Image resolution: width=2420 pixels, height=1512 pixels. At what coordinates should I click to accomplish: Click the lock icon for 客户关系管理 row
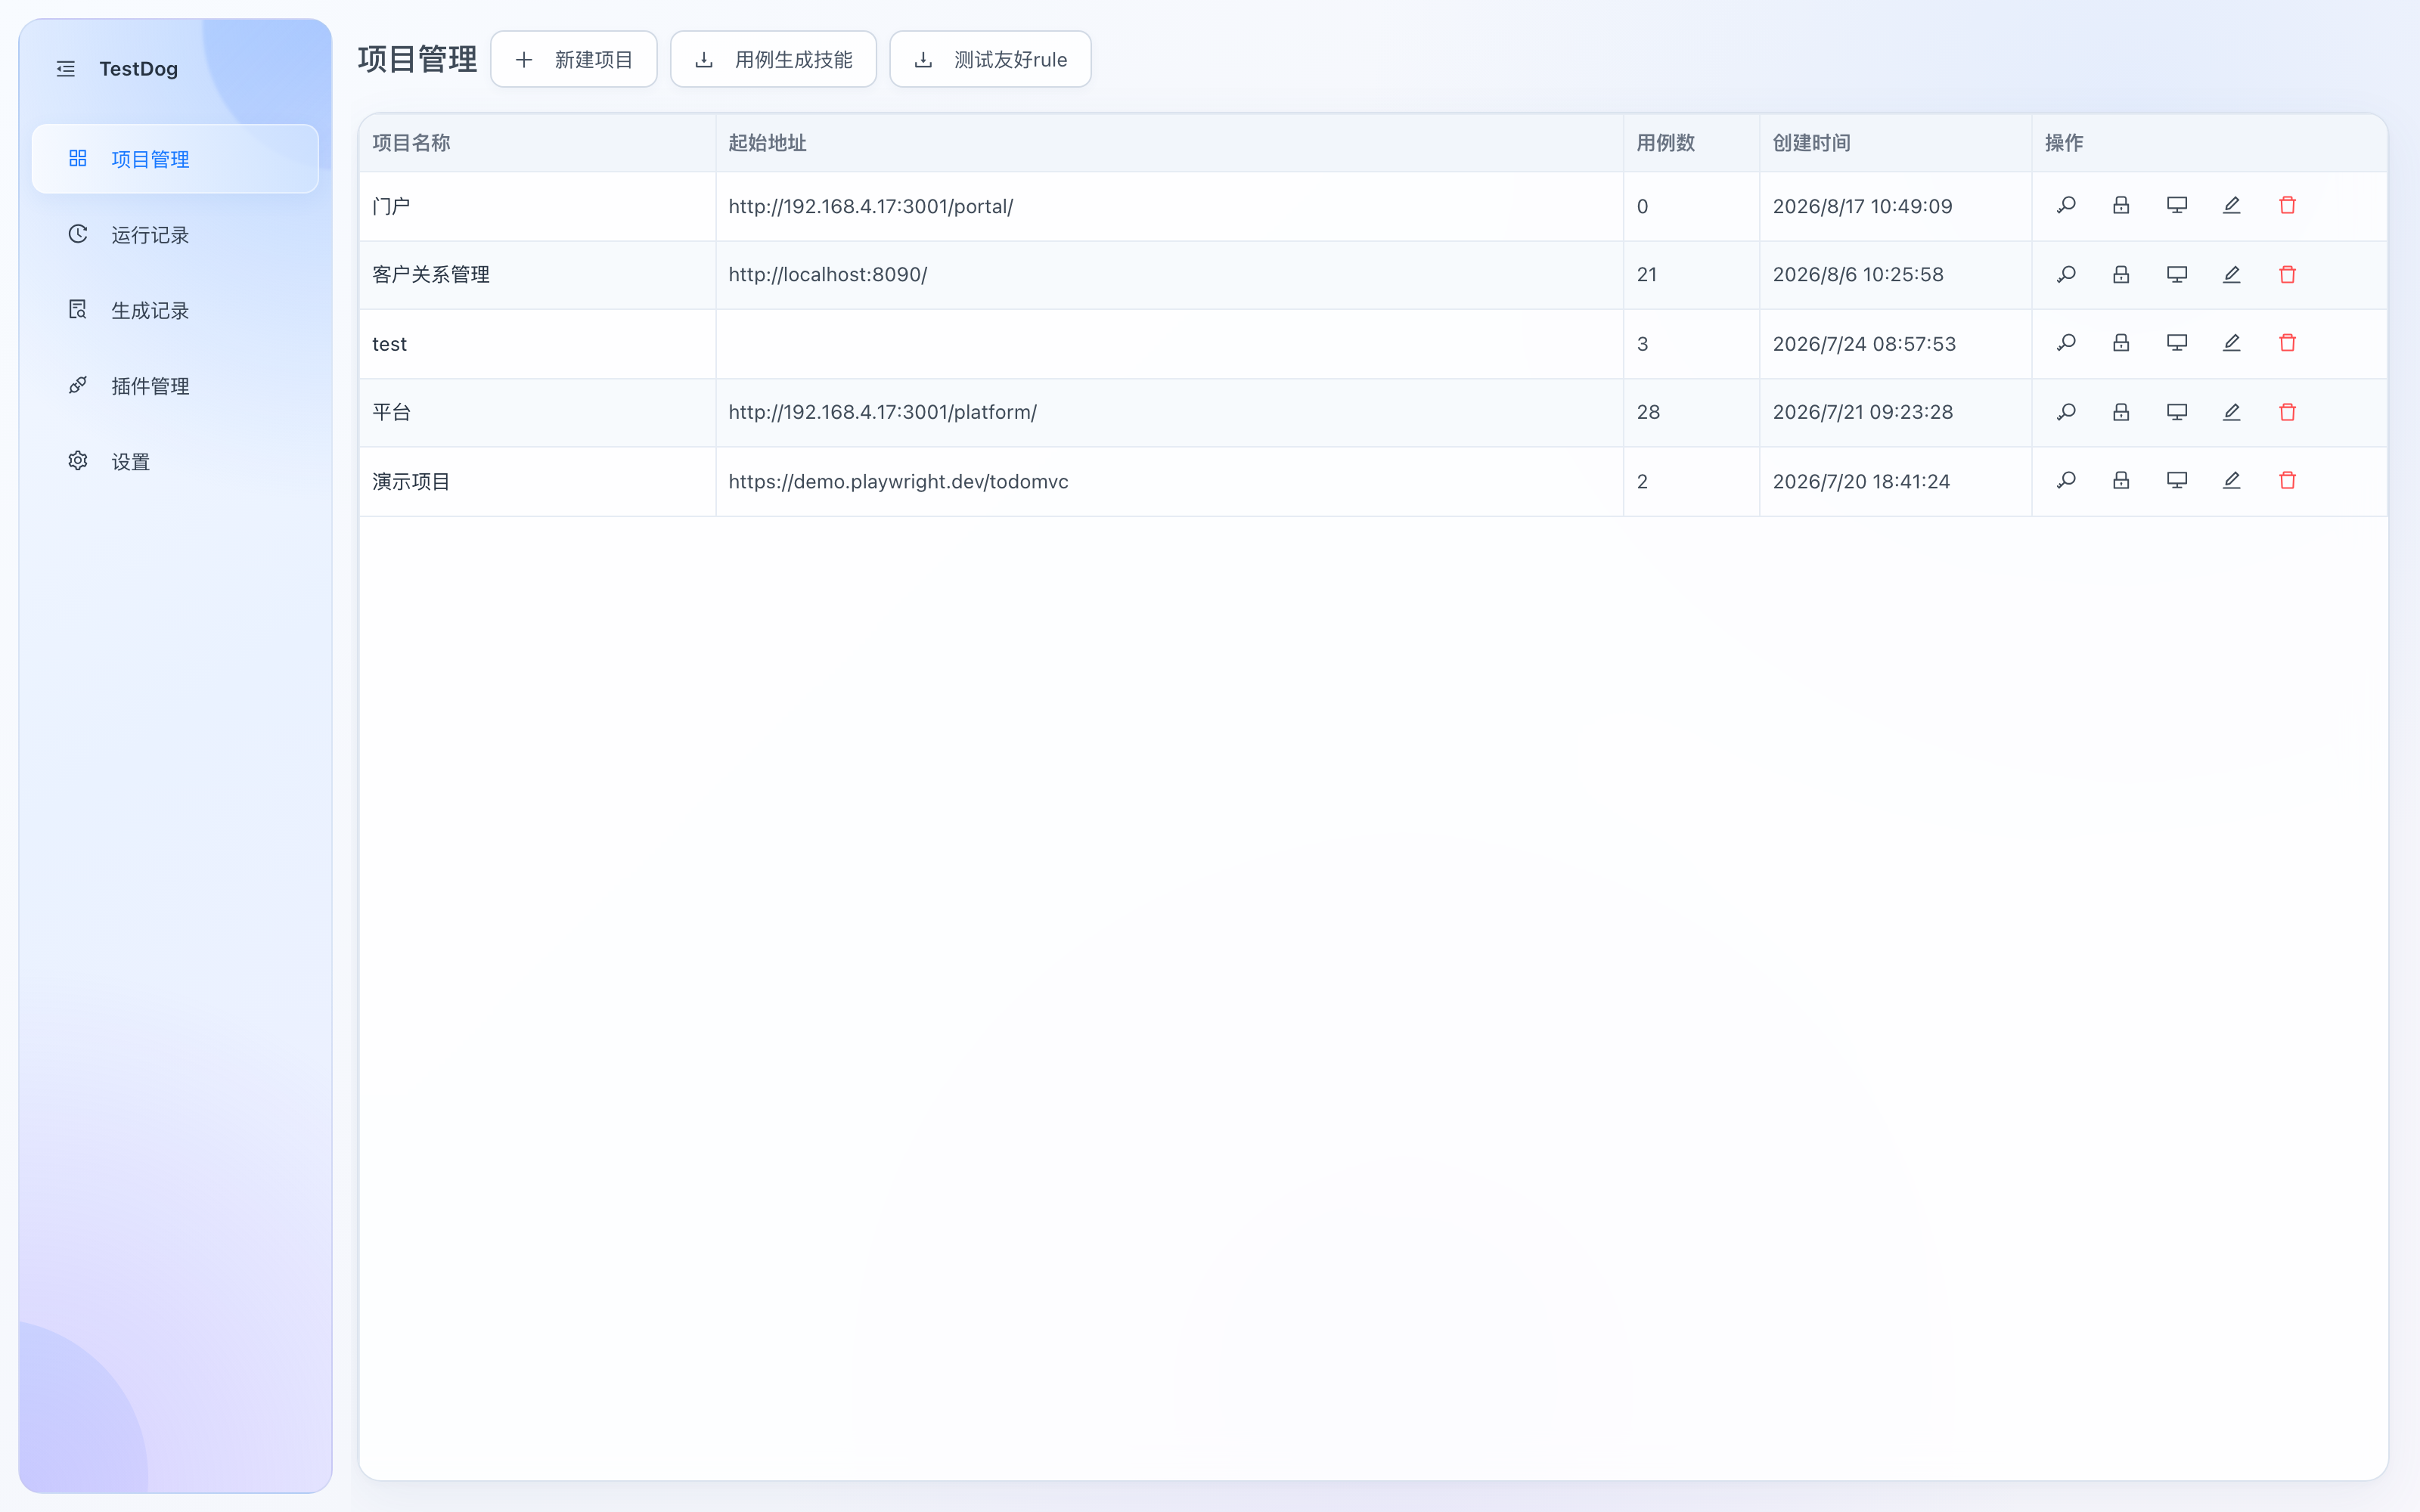point(2121,275)
